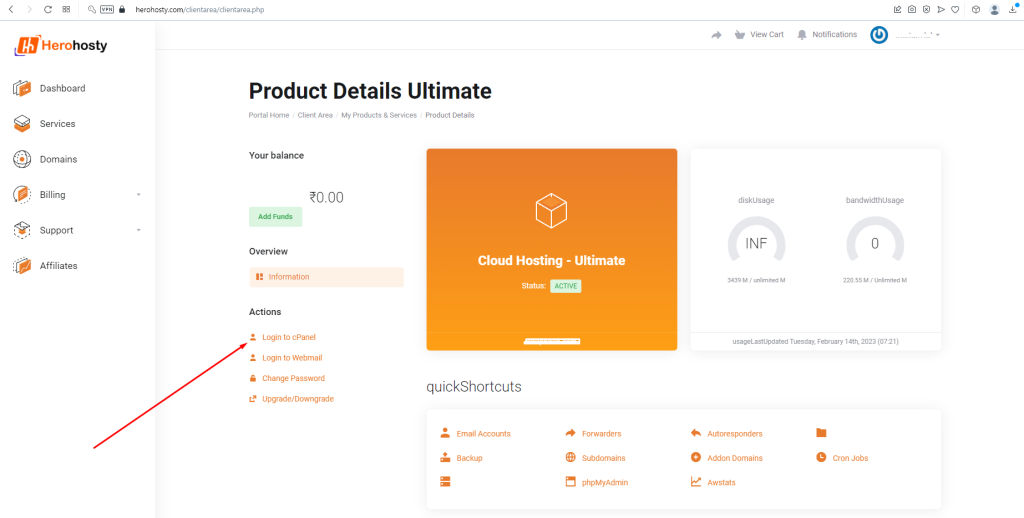The image size is (1024, 518).
Task: Click the Affiliates sidebar icon
Action: pyautogui.click(x=22, y=266)
